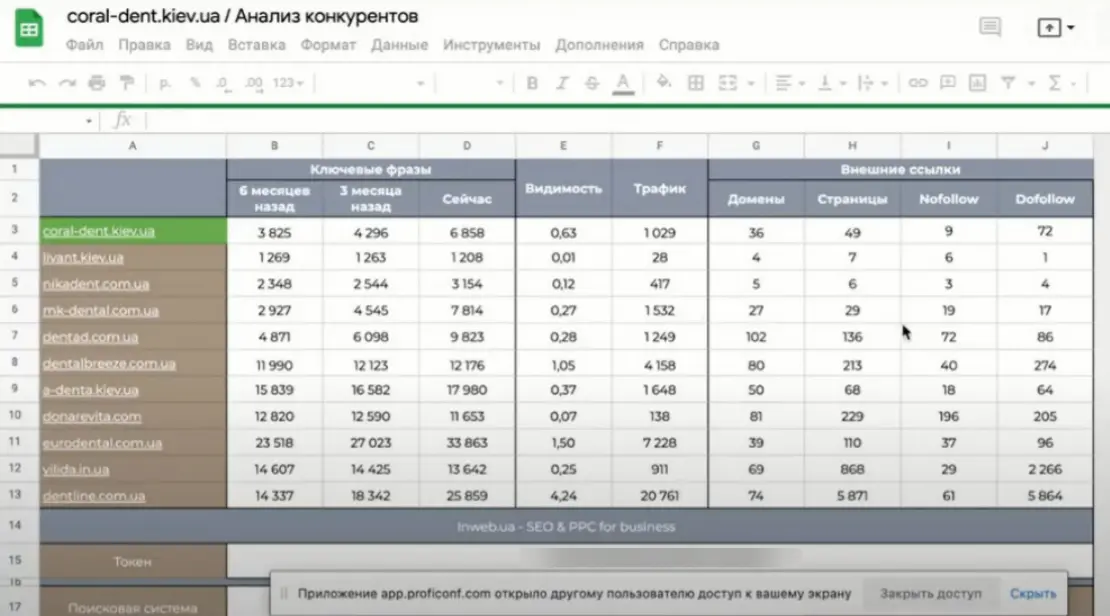Open the Справка menu
Viewport: 1110px width, 616px height.
pos(689,45)
